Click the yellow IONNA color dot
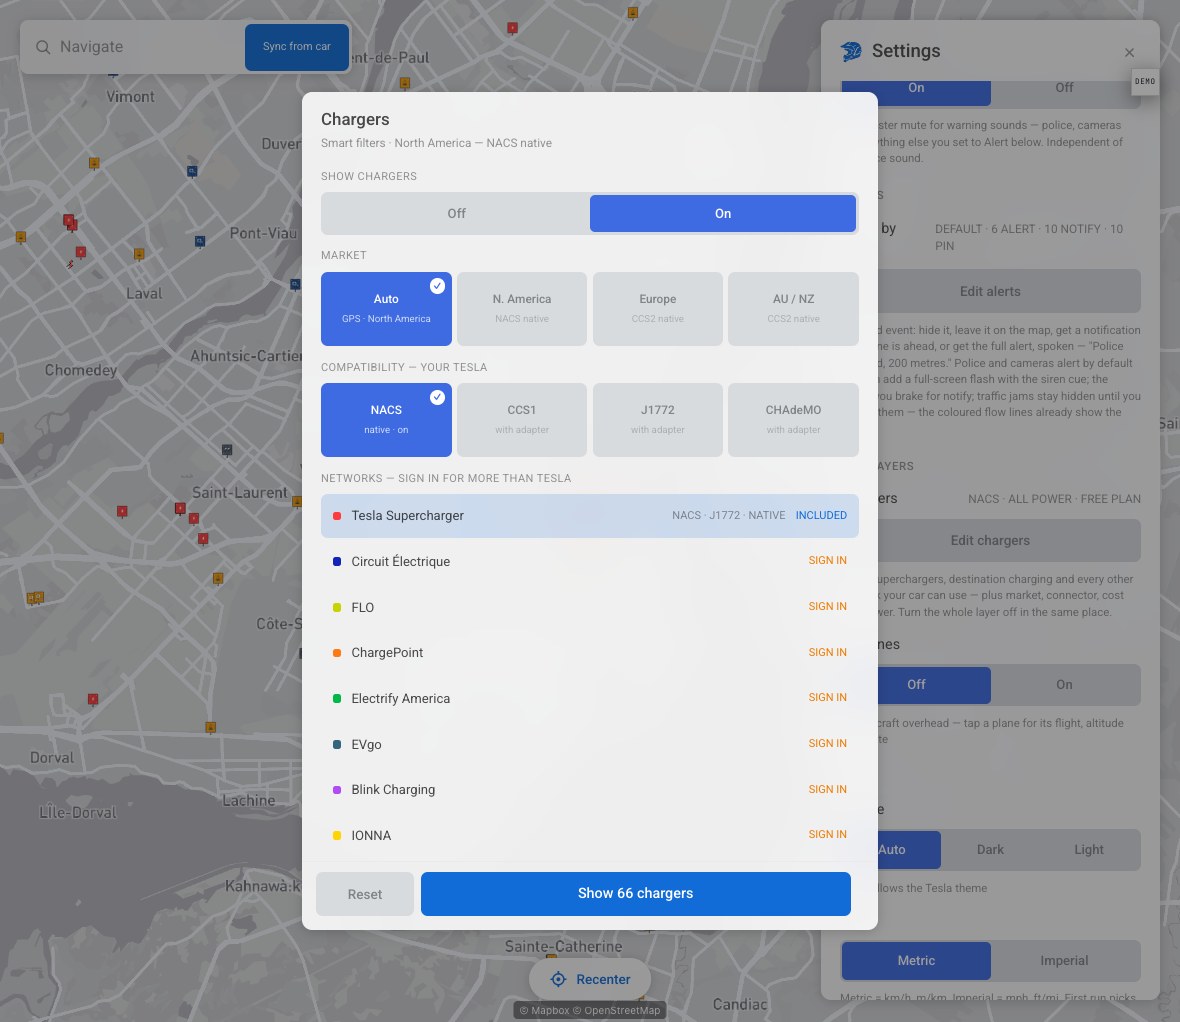 pyautogui.click(x=337, y=835)
